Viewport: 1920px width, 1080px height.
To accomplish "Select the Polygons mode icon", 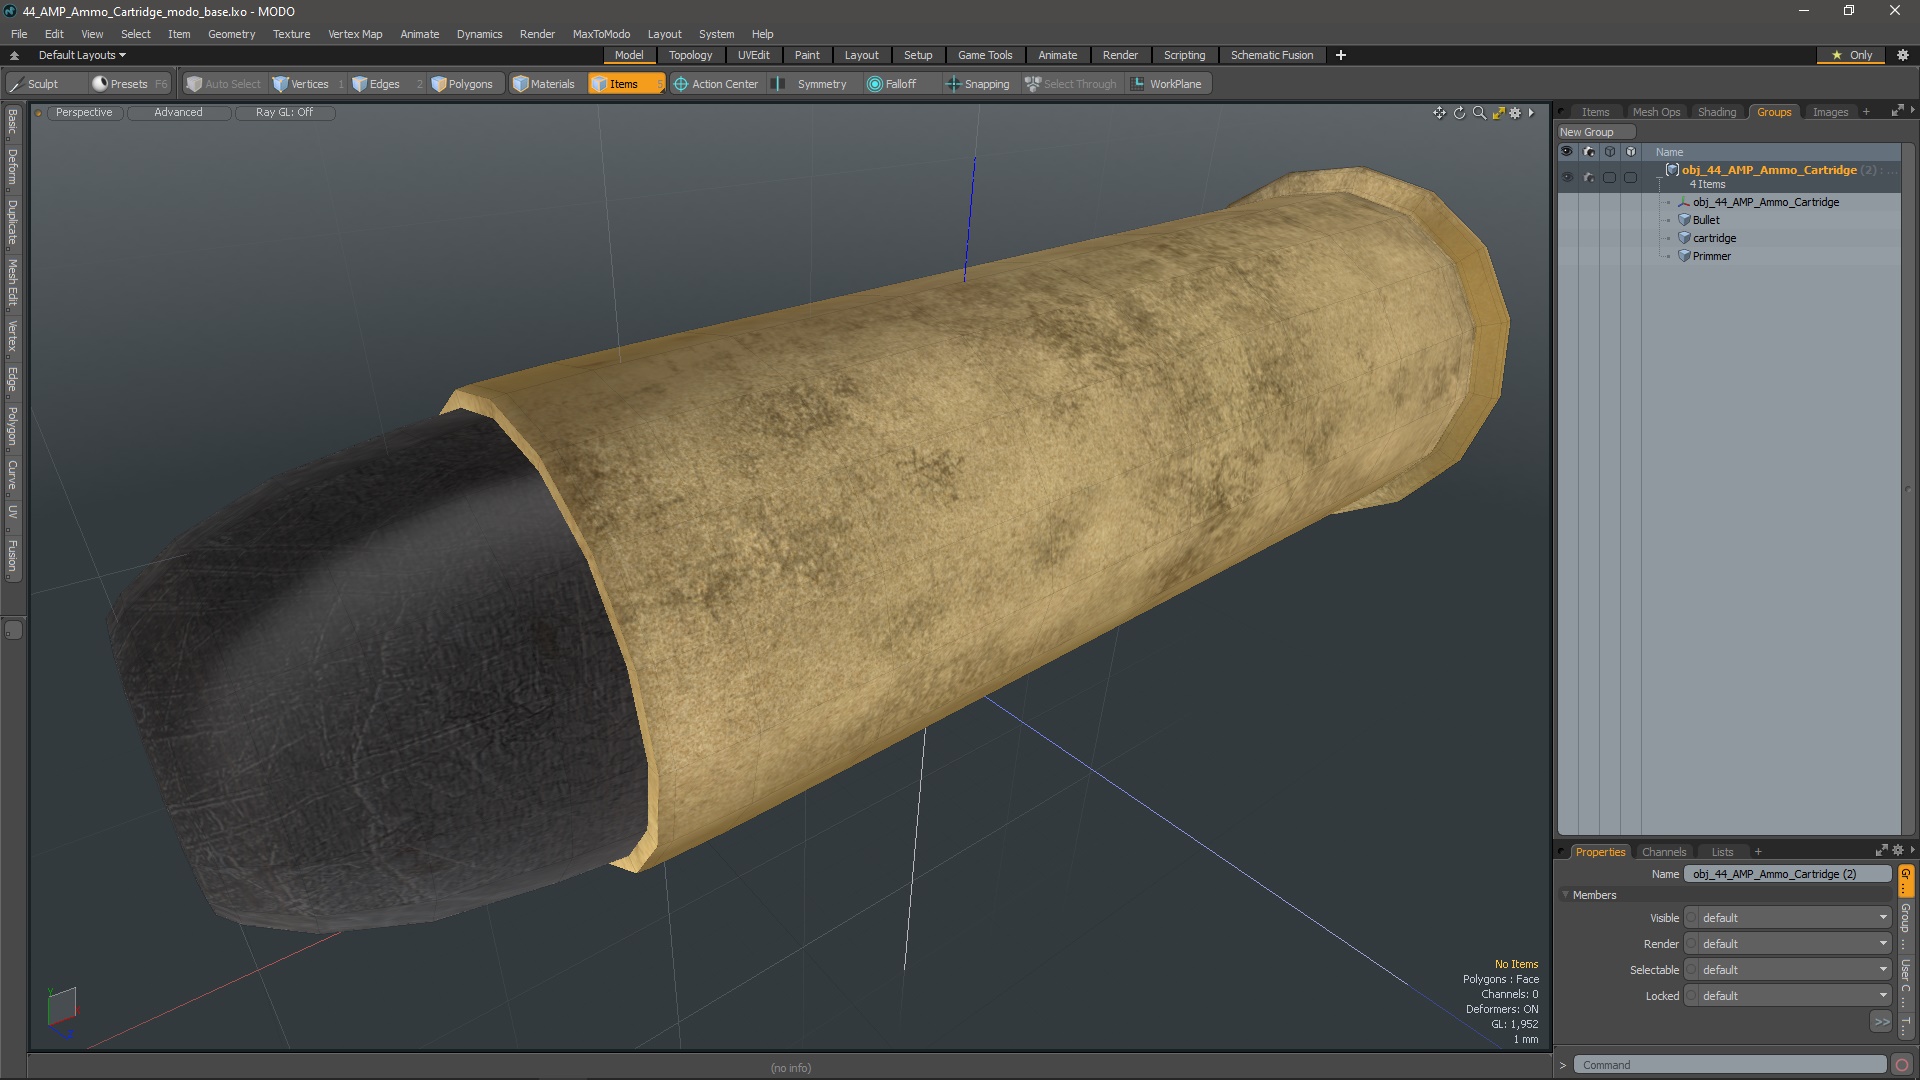I will 439,84.
